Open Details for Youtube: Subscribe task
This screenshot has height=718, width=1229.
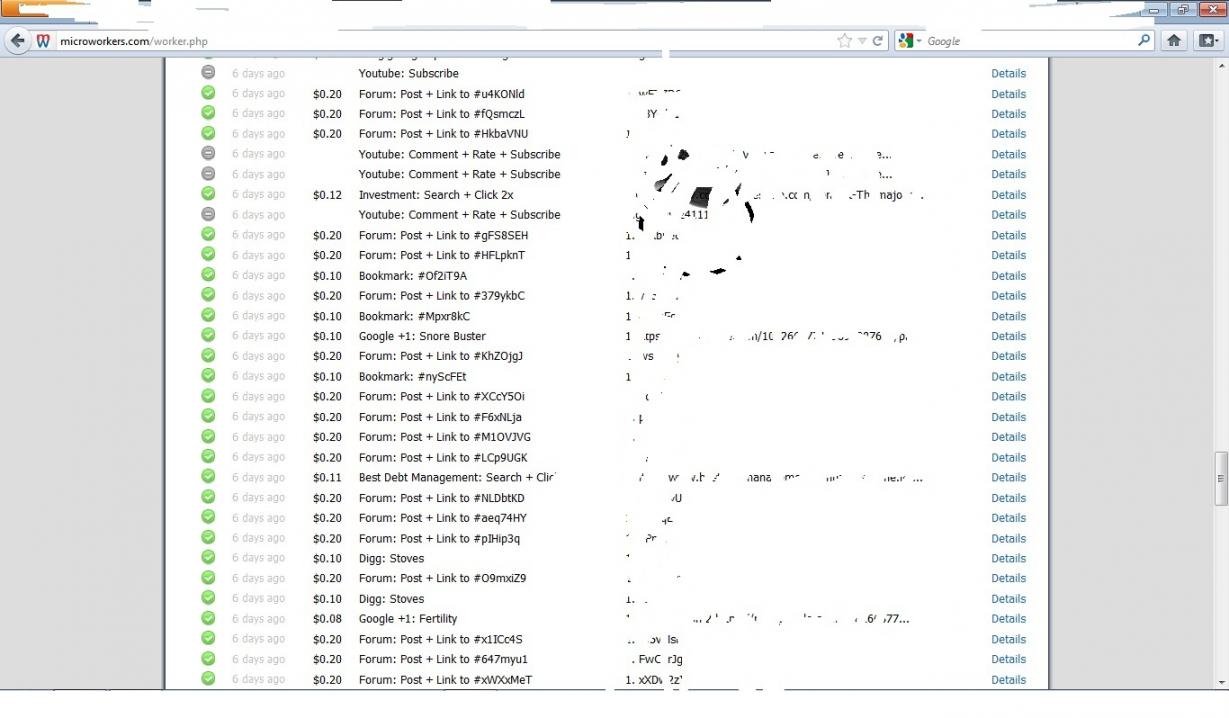[1008, 73]
